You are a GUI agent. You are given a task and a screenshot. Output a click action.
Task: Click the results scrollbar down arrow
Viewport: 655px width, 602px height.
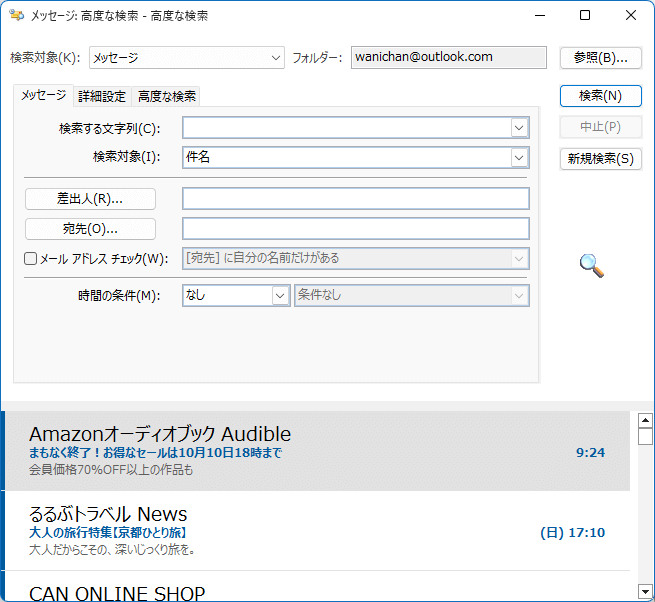pyautogui.click(x=645, y=591)
